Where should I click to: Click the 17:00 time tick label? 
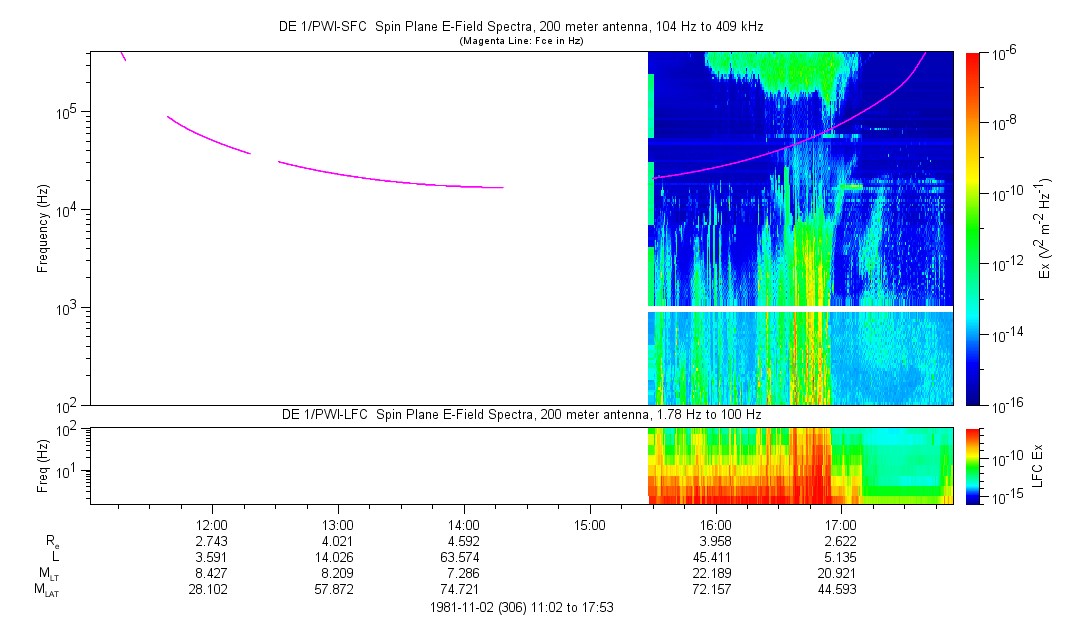point(841,525)
